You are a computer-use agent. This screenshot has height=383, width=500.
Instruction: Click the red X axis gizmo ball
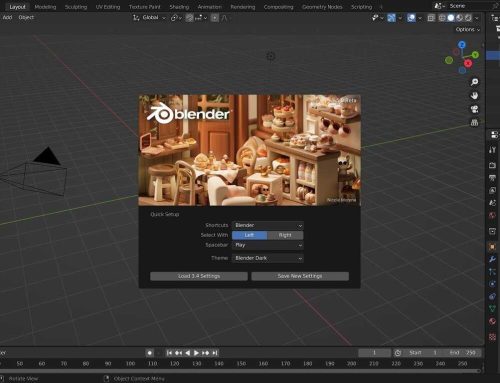pyautogui.click(x=468, y=63)
